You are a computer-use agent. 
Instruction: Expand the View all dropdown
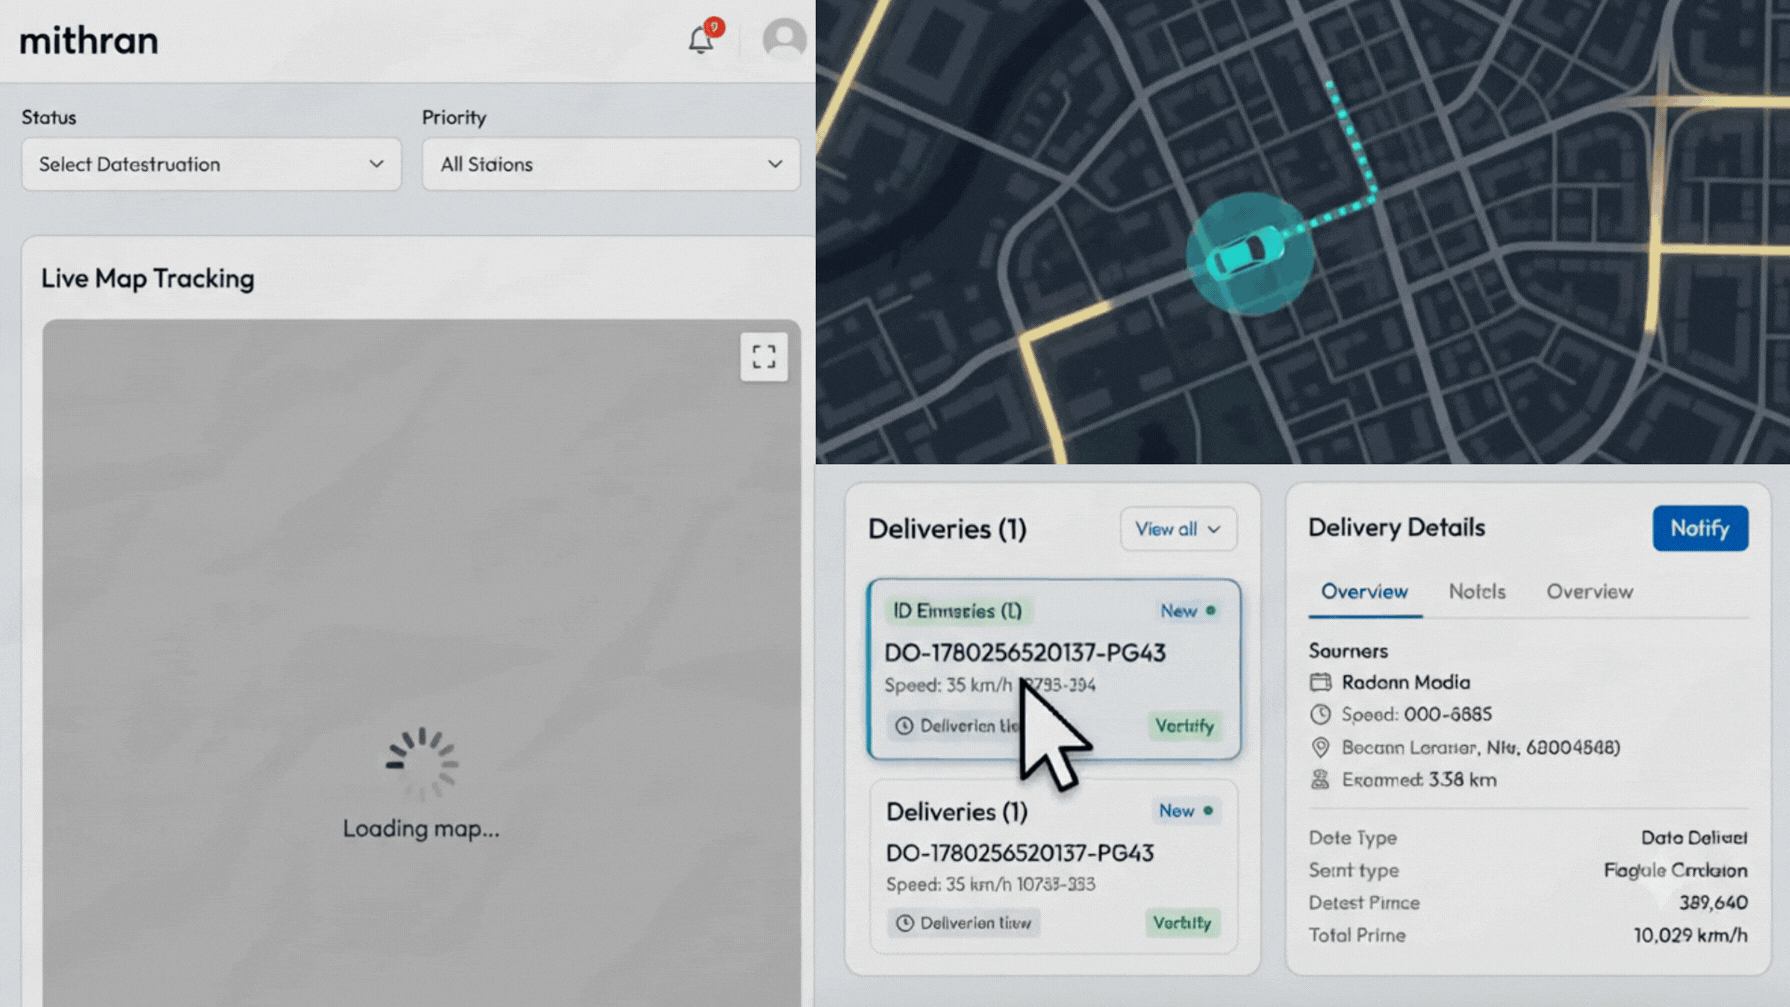pos(1178,529)
